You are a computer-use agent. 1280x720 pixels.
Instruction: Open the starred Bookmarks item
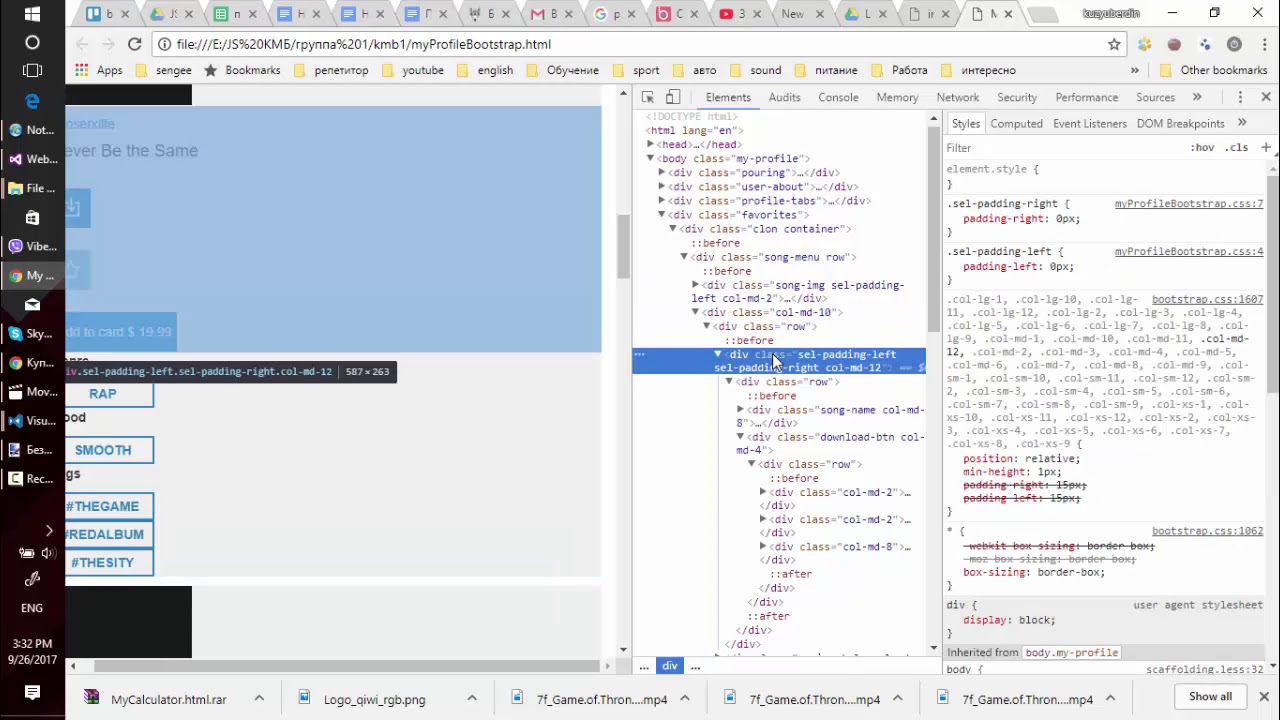point(242,70)
